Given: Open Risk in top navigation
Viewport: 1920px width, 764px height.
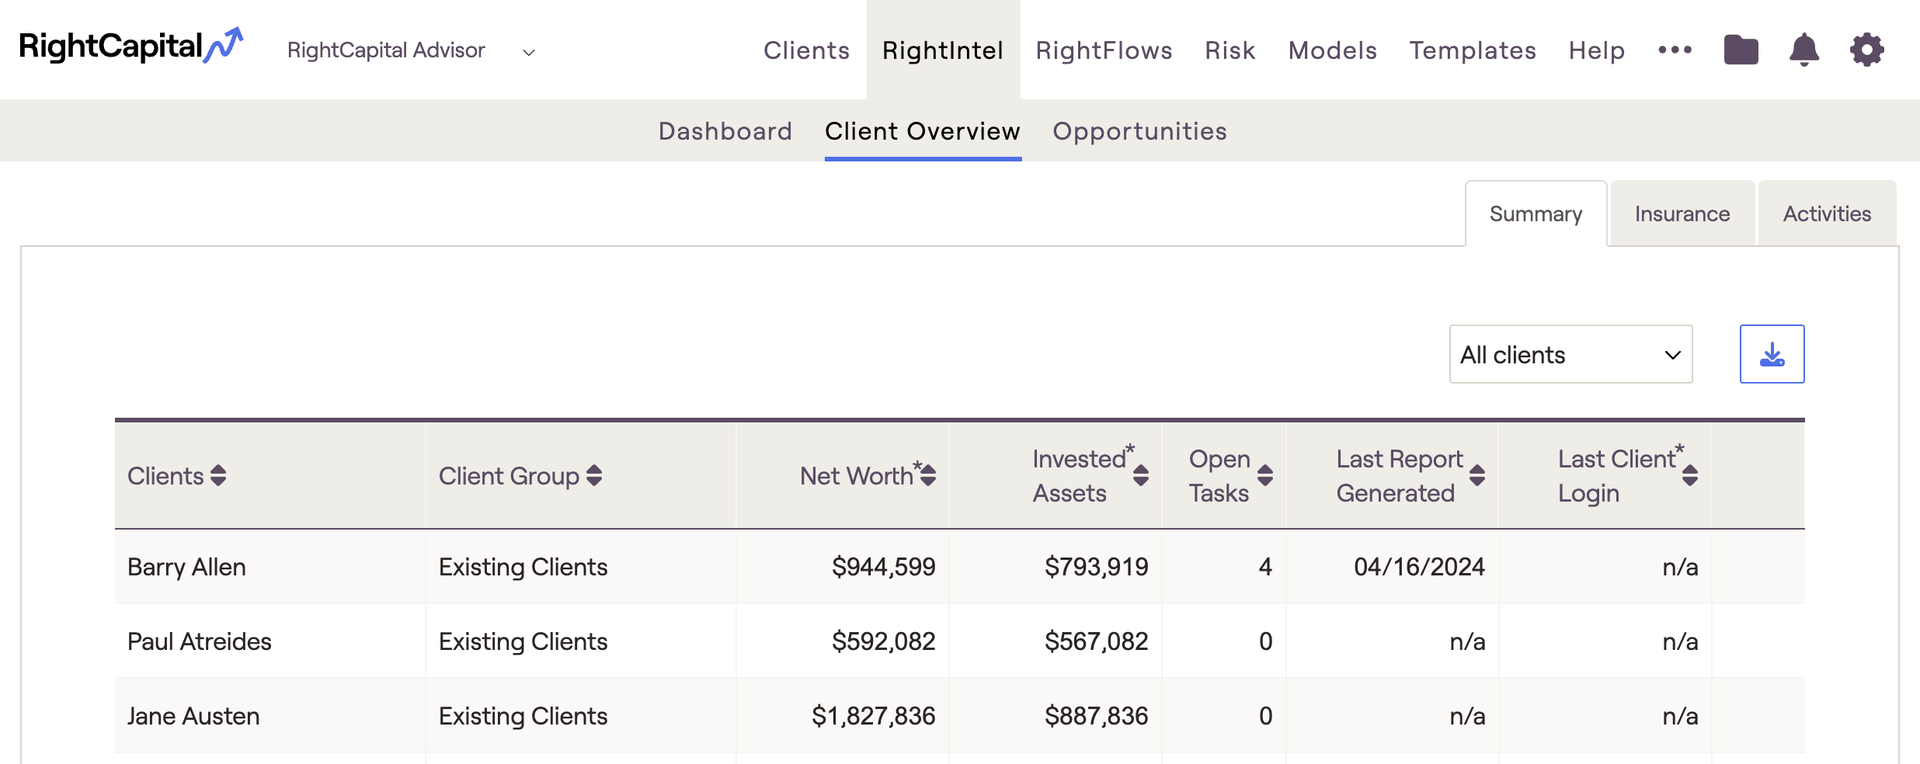Looking at the screenshot, I should [x=1230, y=50].
